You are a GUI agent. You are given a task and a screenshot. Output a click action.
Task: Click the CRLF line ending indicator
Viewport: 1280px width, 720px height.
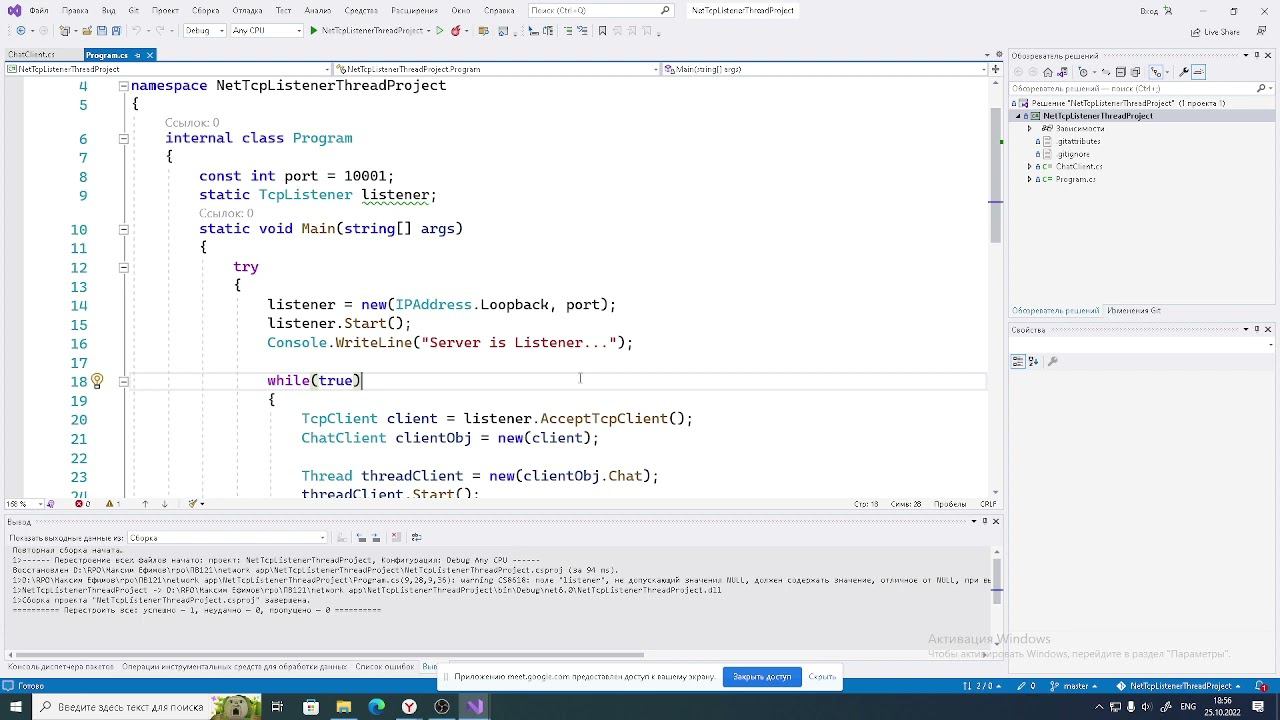pyautogui.click(x=988, y=504)
